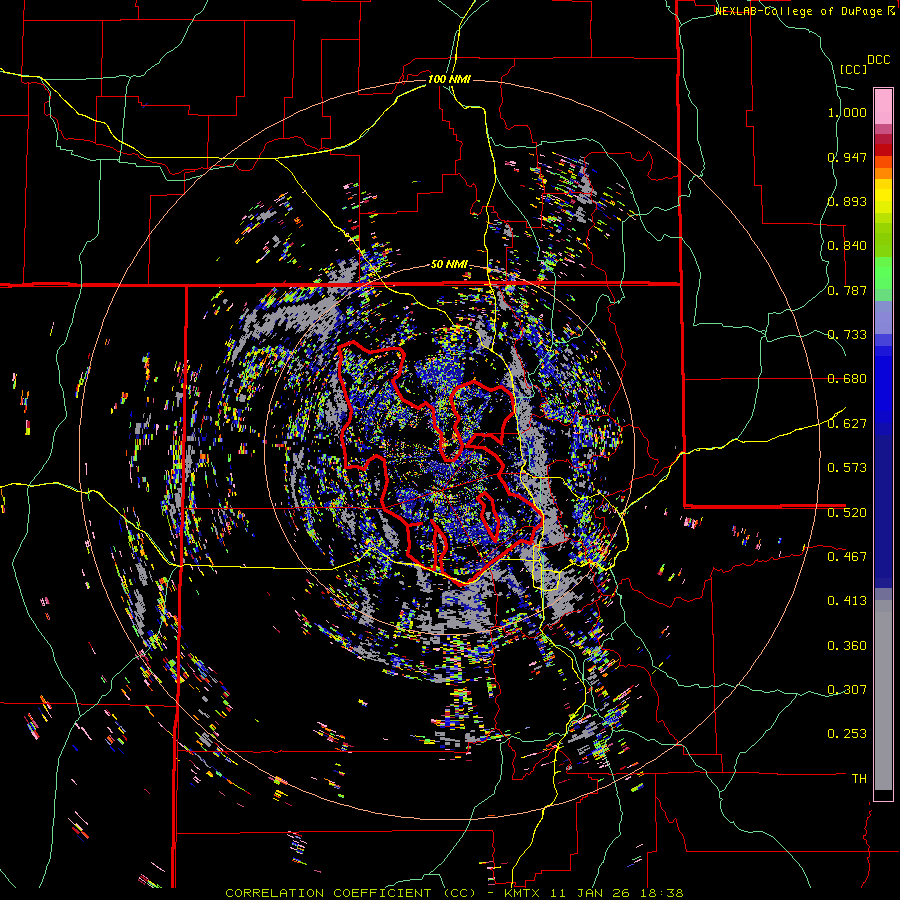
Task: Pick the light pink segment atop the color scale
Action: pyautogui.click(x=883, y=106)
